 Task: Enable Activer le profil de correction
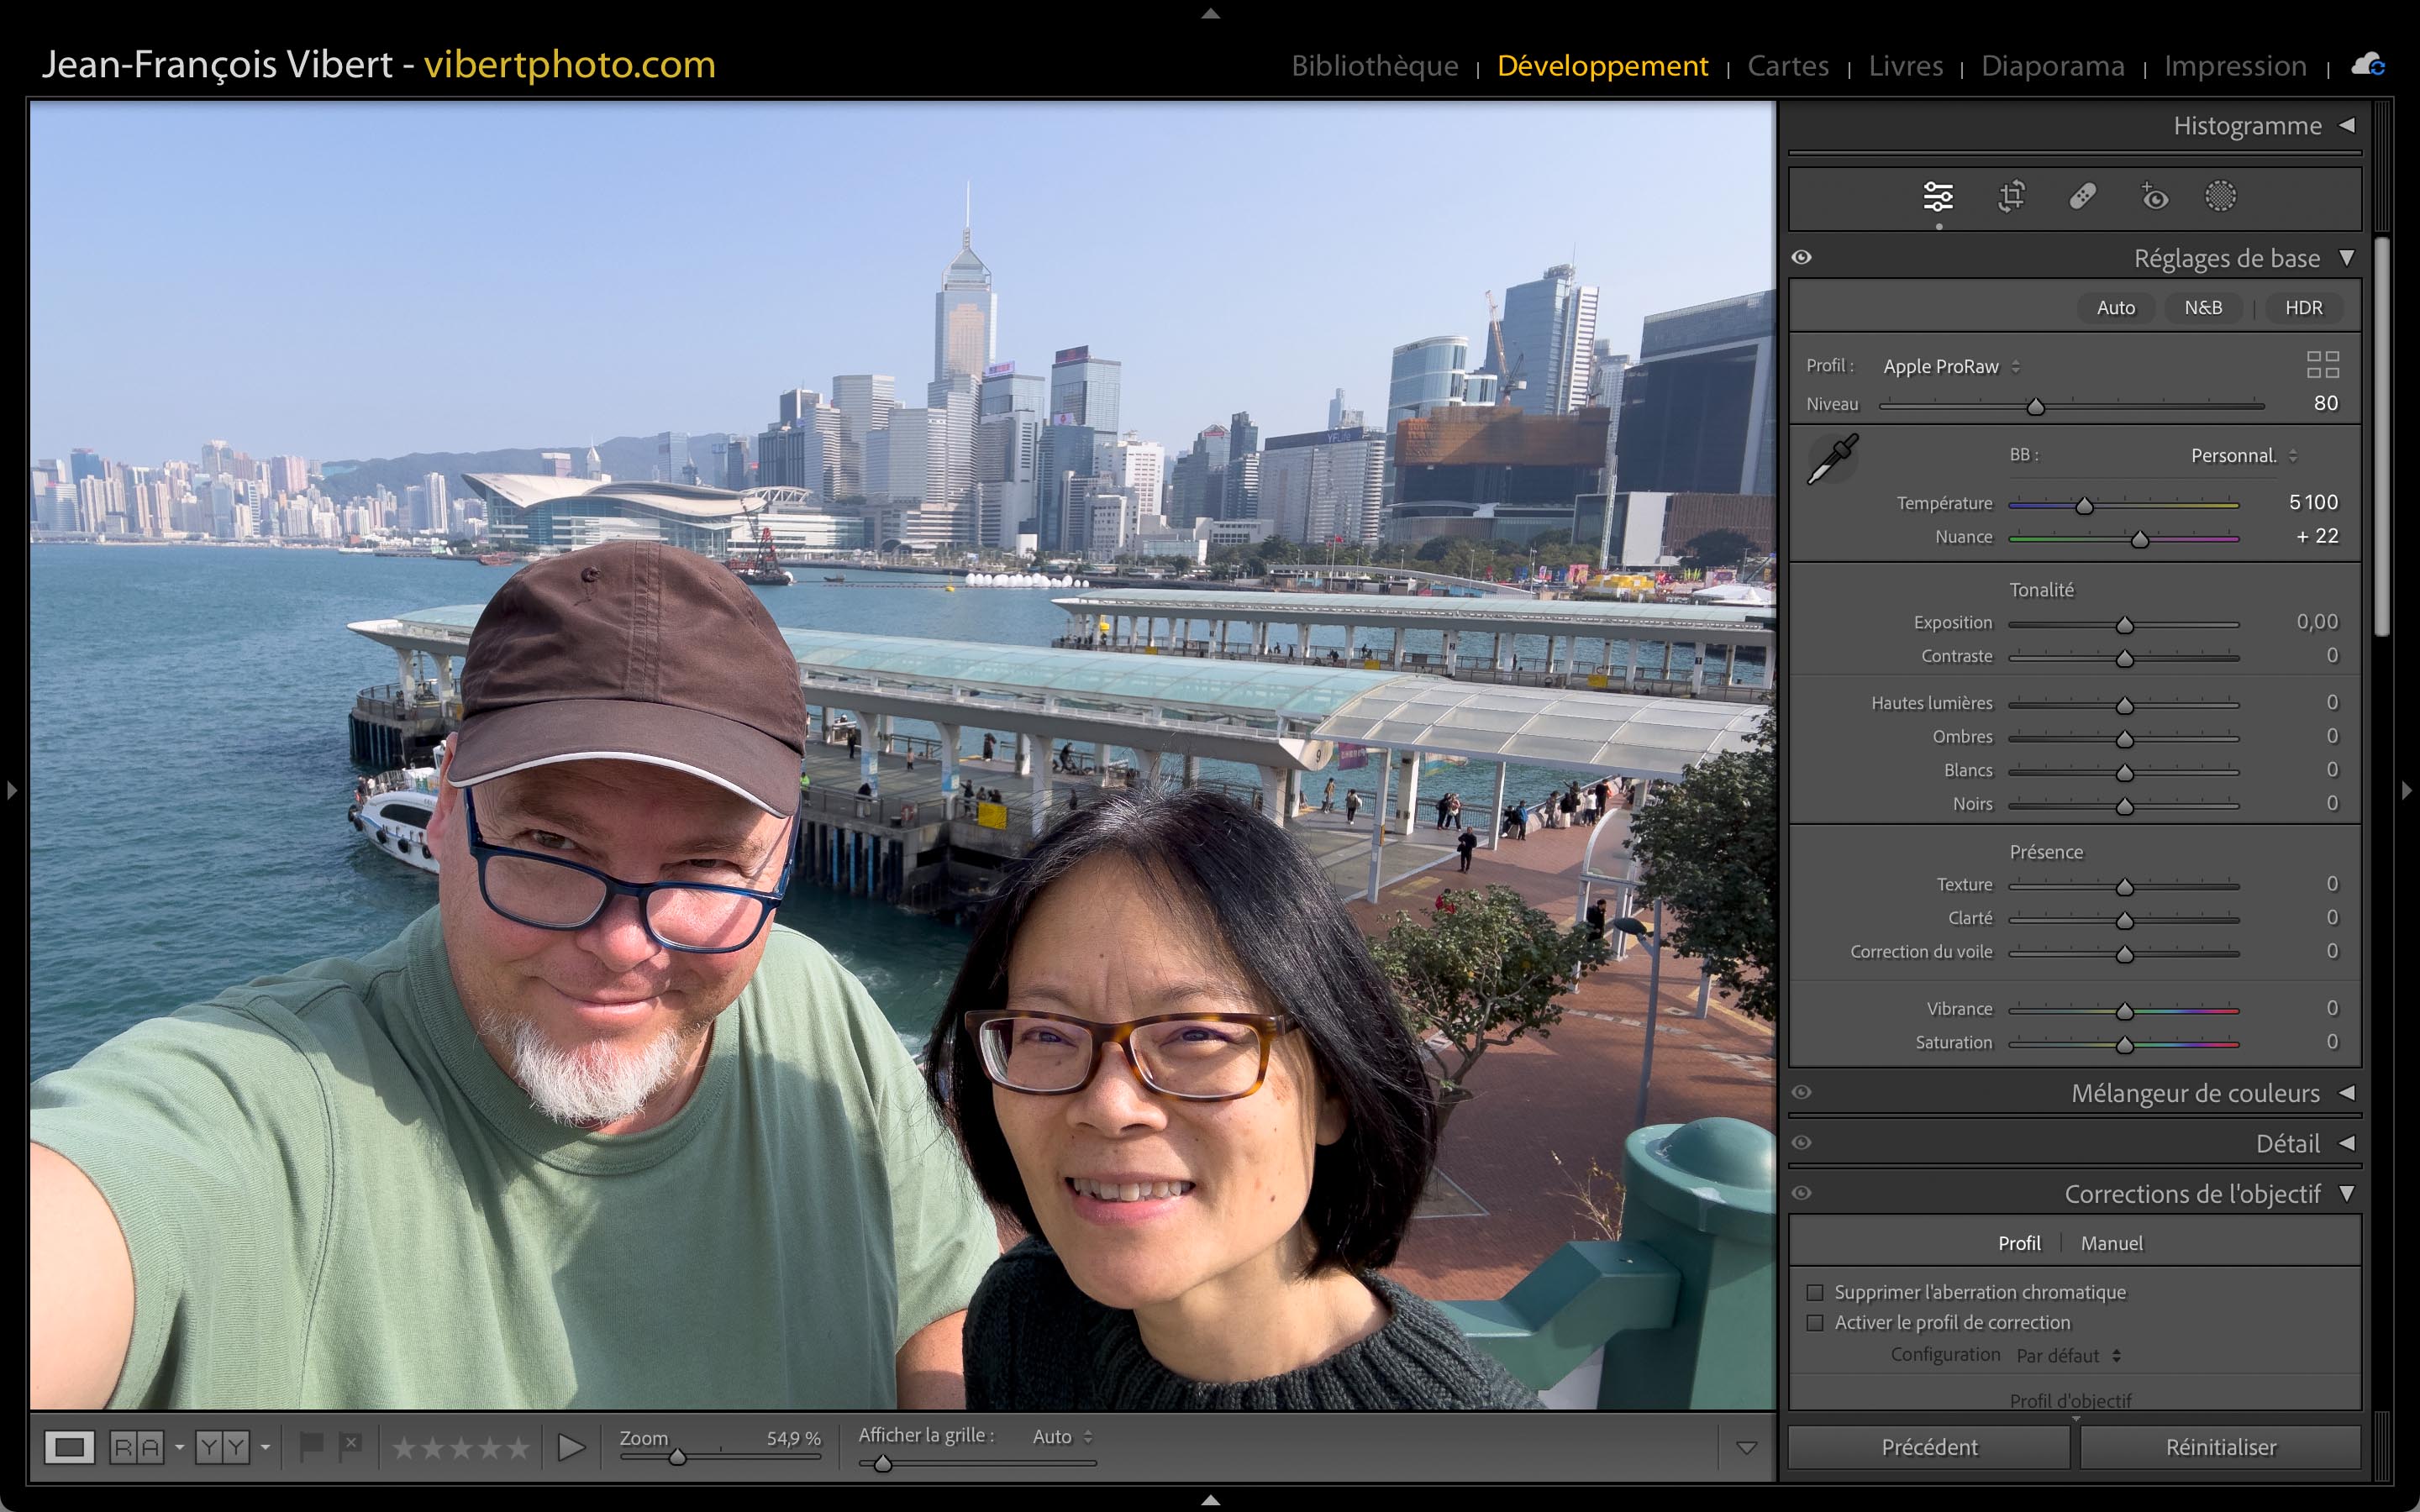(x=1815, y=1323)
